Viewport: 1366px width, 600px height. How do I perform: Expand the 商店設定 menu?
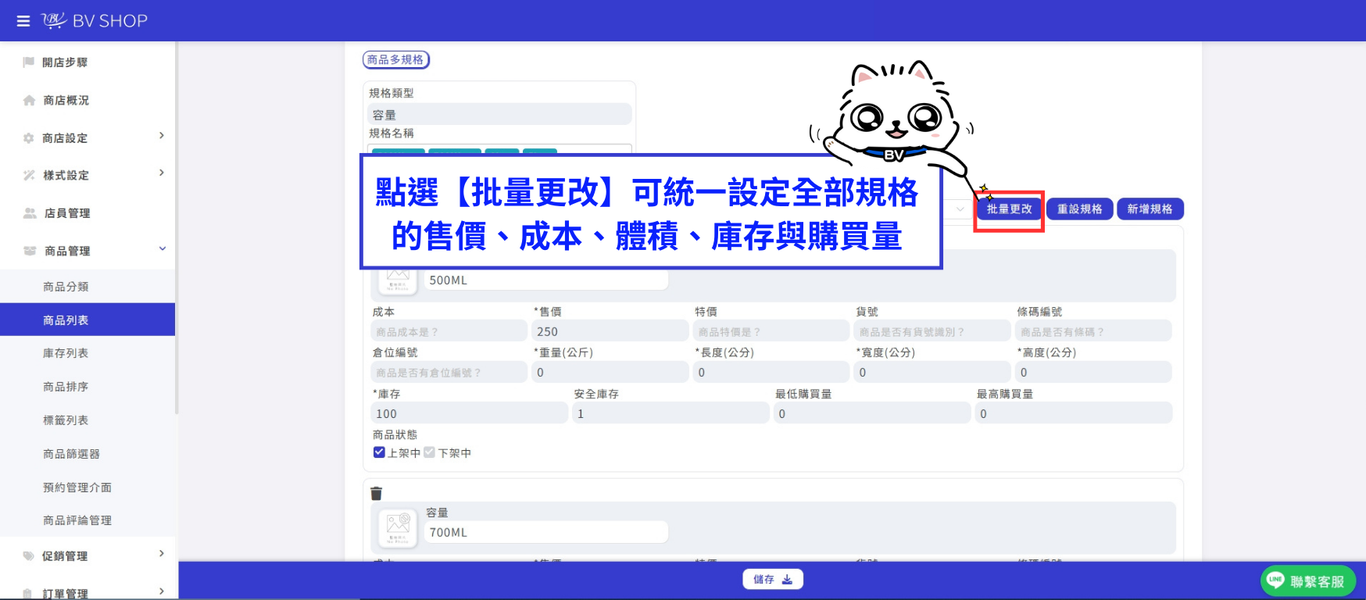(161, 136)
